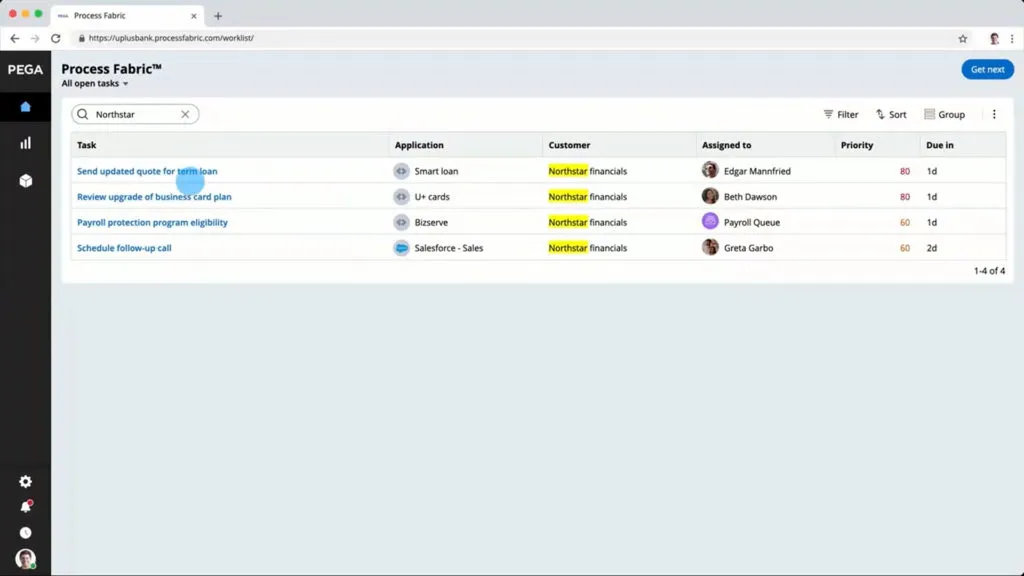The image size is (1024, 576).
Task: Close the Process Fabric tab
Action: [193, 16]
